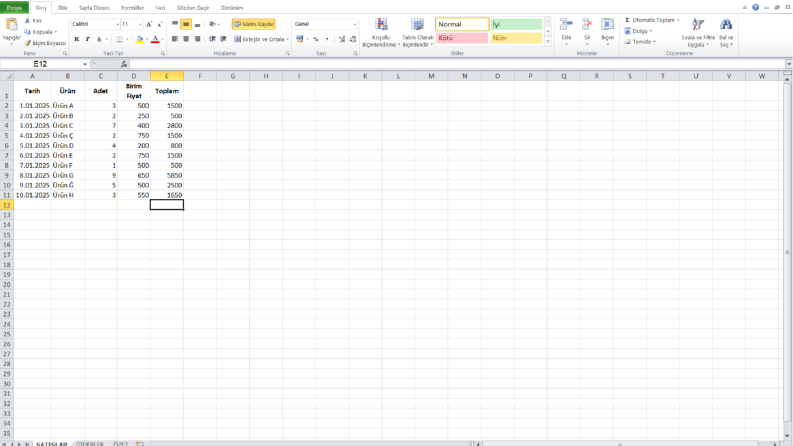Switch to Formüller tab
Image resolution: width=793 pixels, height=446 pixels.
[133, 8]
